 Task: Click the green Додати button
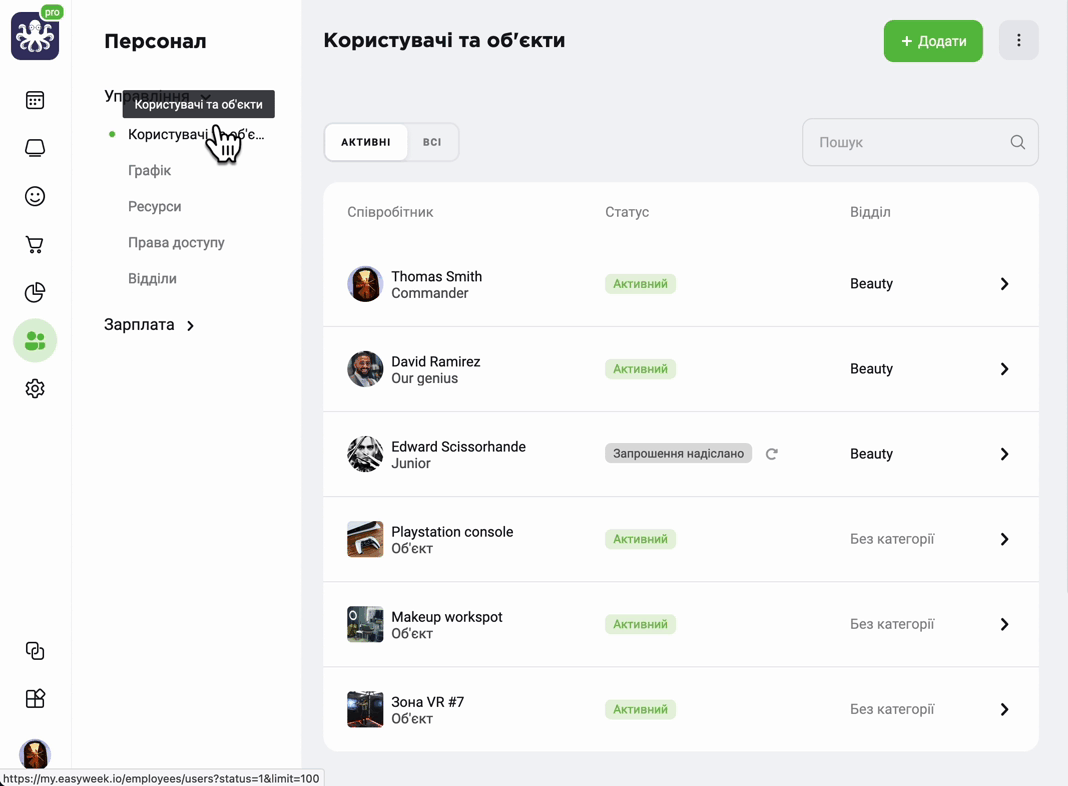933,41
